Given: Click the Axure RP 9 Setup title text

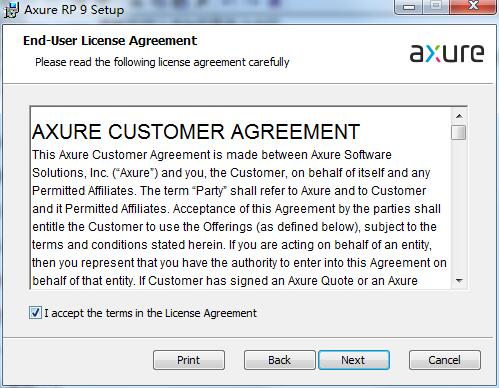Looking at the screenshot, I should [x=74, y=10].
